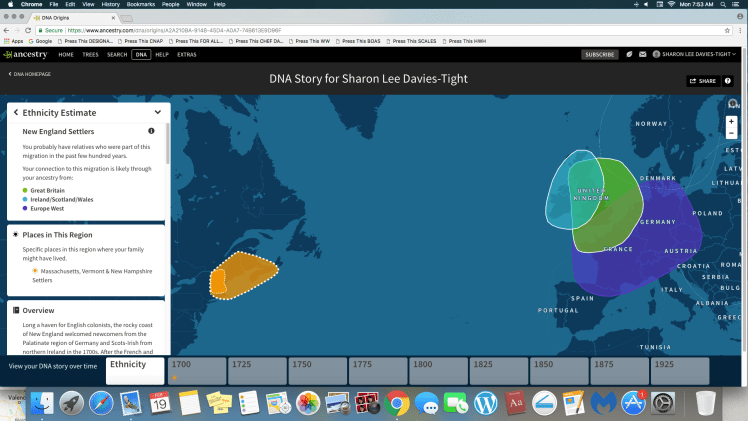
Task: Click the green Great Britain color dot
Action: (25, 189)
